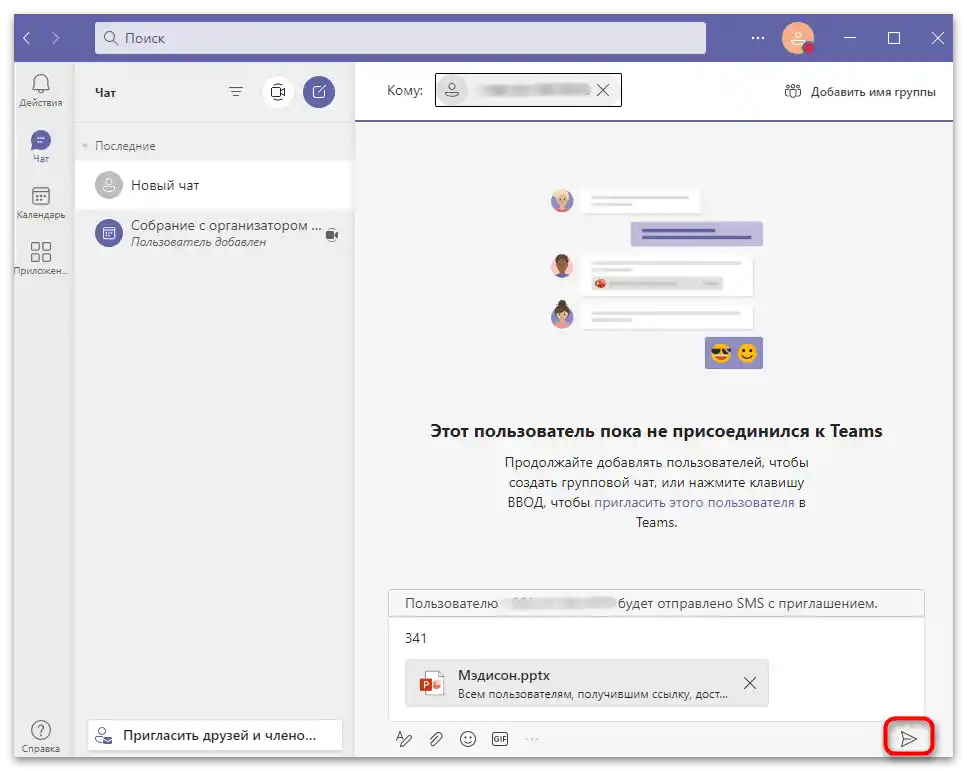Switch to the Чат tab in sidebar

(x=41, y=146)
